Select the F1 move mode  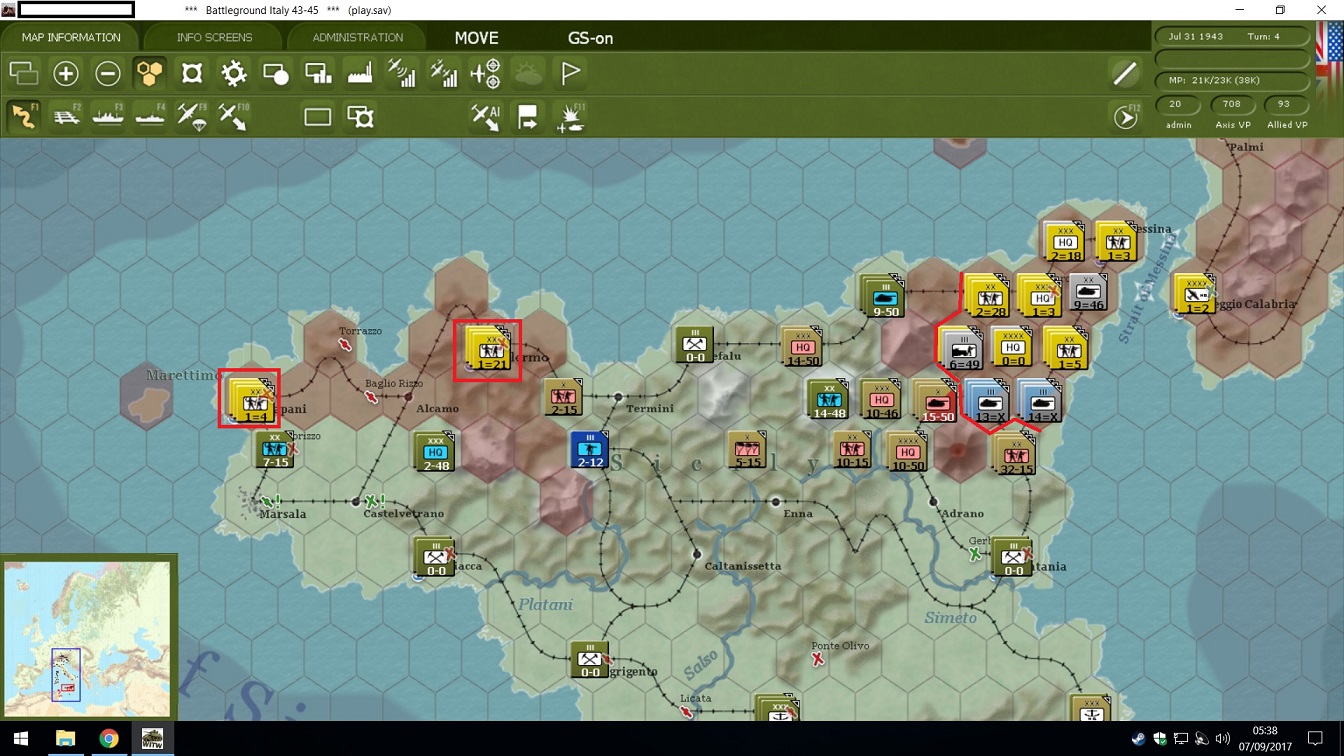coord(24,116)
